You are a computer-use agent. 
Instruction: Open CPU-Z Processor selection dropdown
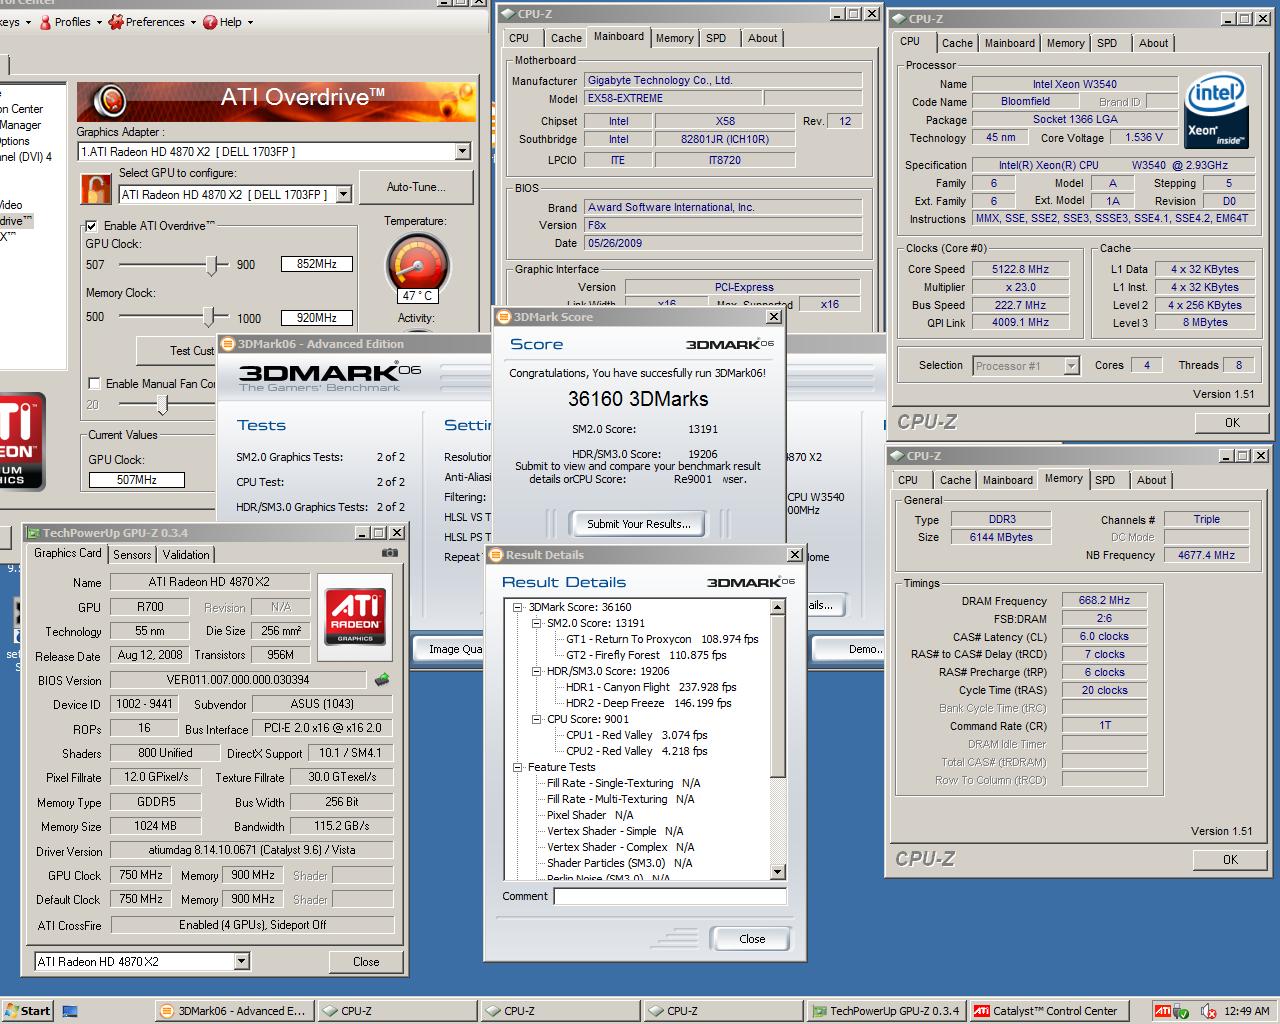(1071, 366)
